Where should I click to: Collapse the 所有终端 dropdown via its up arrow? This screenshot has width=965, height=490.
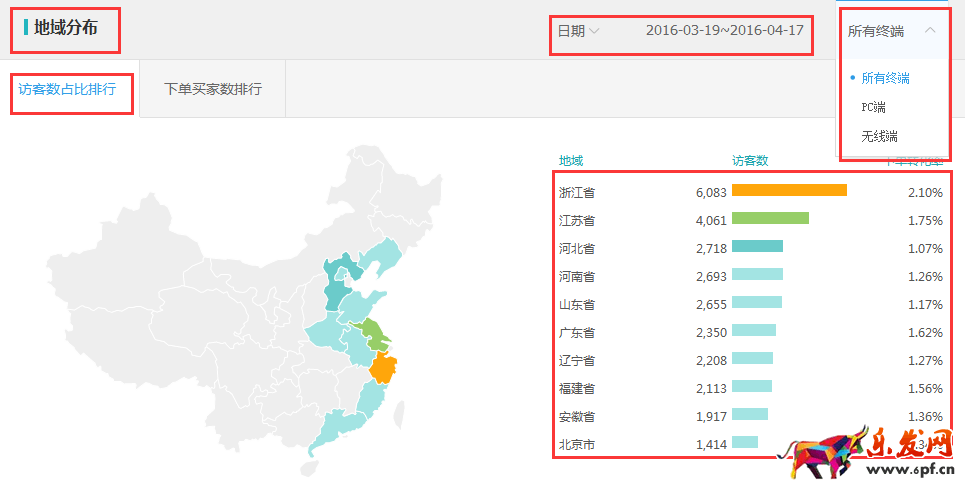(x=930, y=30)
